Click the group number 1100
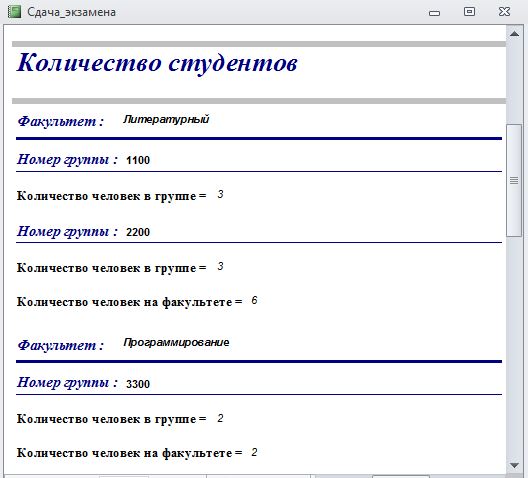The height and width of the screenshot is (478, 528). point(138,160)
